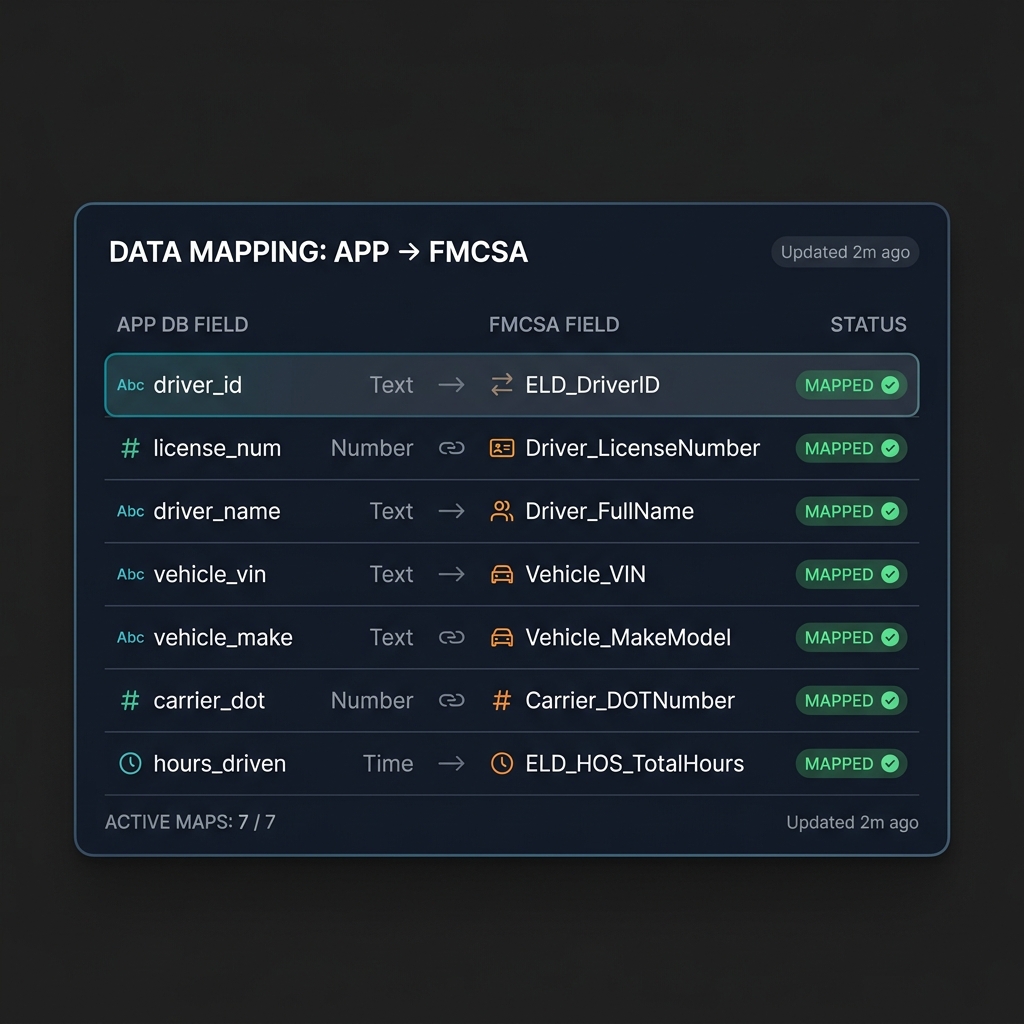Image resolution: width=1024 pixels, height=1024 pixels.
Task: Click the Number type label for license_num
Action: 372,448
